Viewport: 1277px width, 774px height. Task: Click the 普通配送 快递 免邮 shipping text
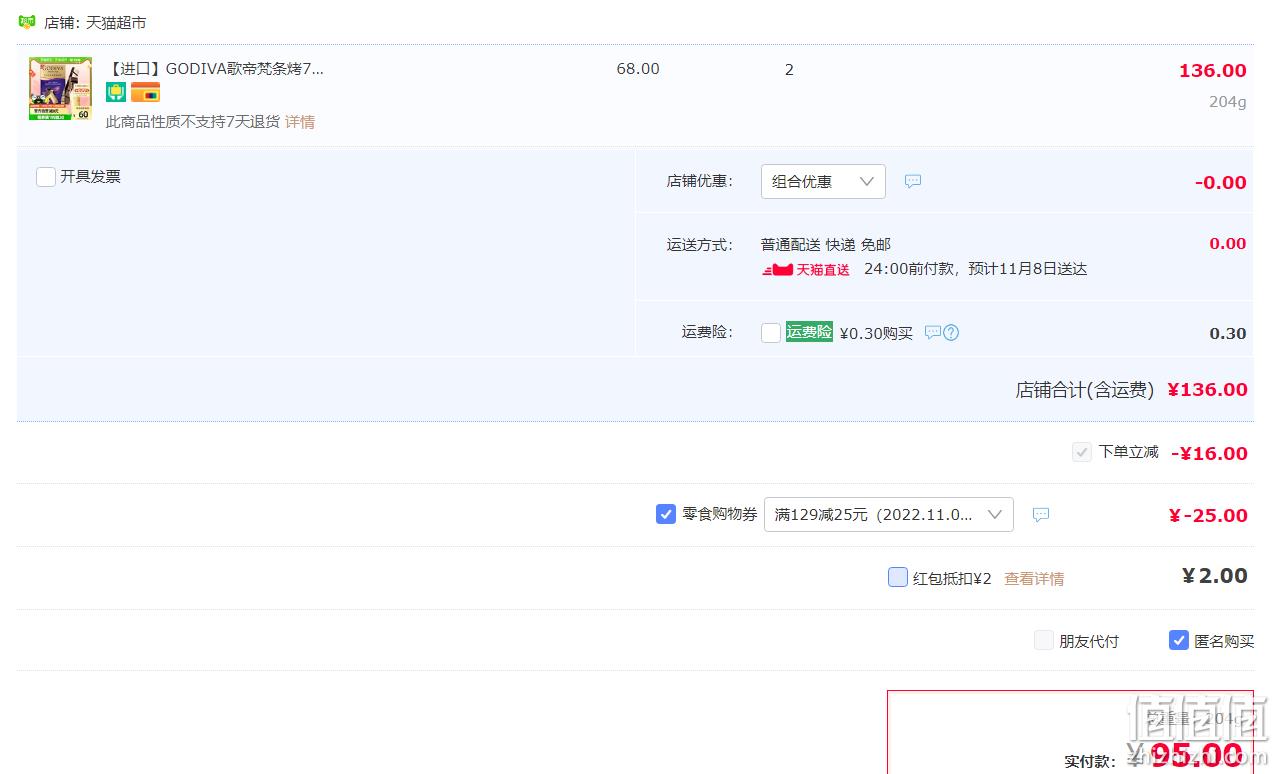pos(826,245)
